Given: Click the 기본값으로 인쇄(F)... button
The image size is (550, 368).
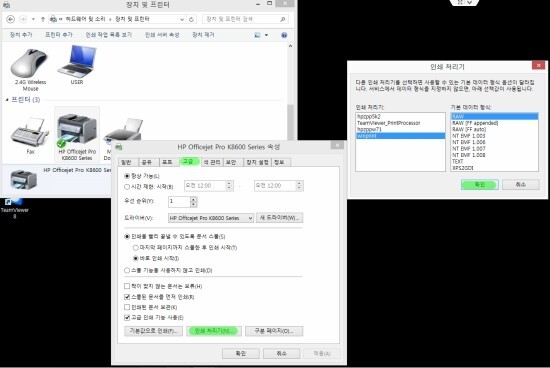Looking at the screenshot, I should [x=154, y=331].
